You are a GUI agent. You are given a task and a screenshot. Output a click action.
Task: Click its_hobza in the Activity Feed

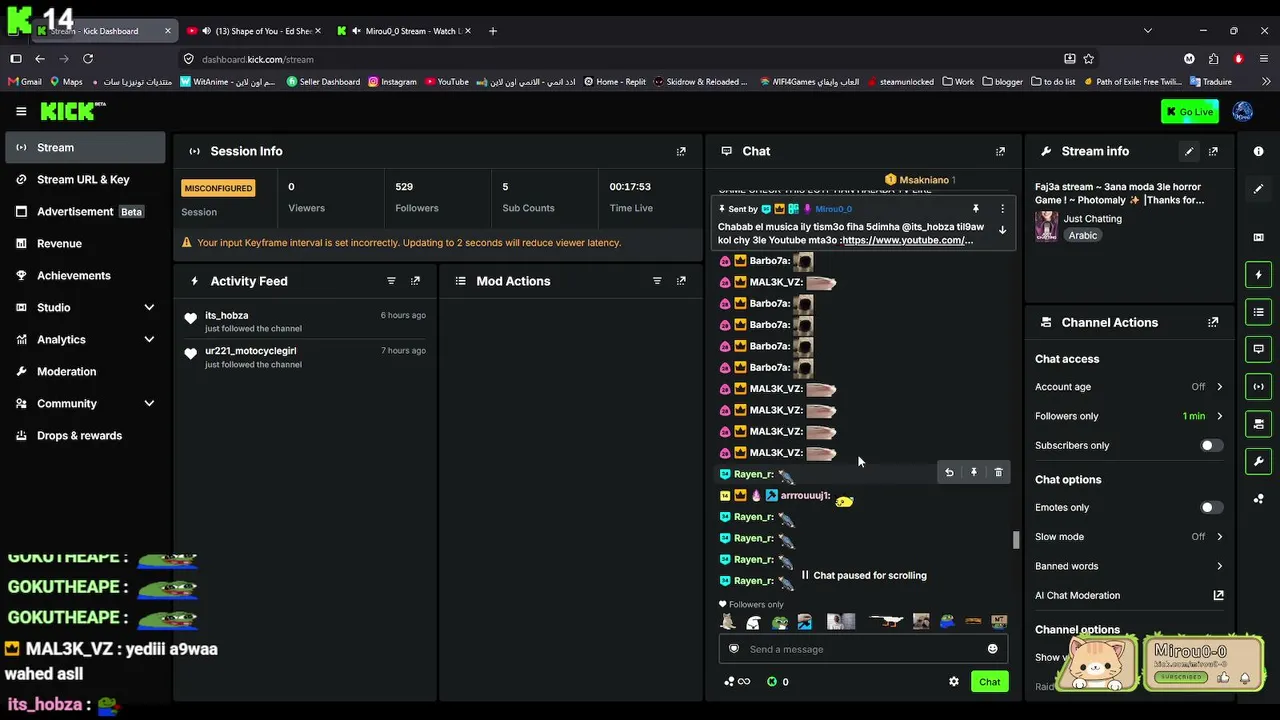pyautogui.click(x=227, y=315)
